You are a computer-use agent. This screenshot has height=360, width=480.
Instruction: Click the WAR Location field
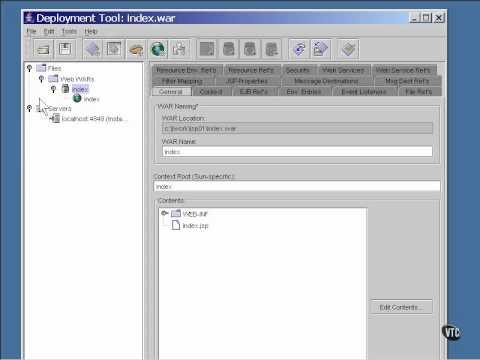pos(297,128)
